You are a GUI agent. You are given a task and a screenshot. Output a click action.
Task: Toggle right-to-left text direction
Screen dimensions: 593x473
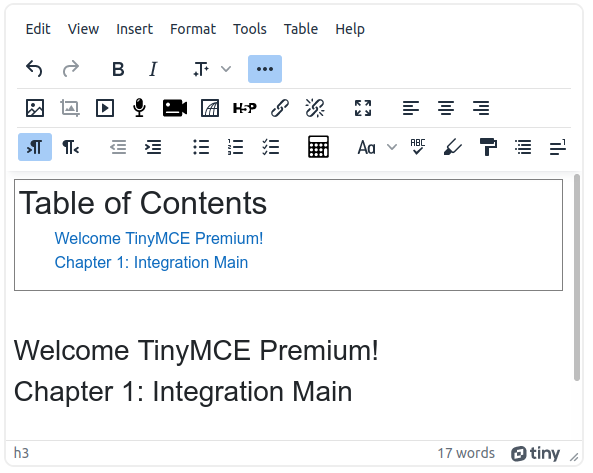point(70,147)
